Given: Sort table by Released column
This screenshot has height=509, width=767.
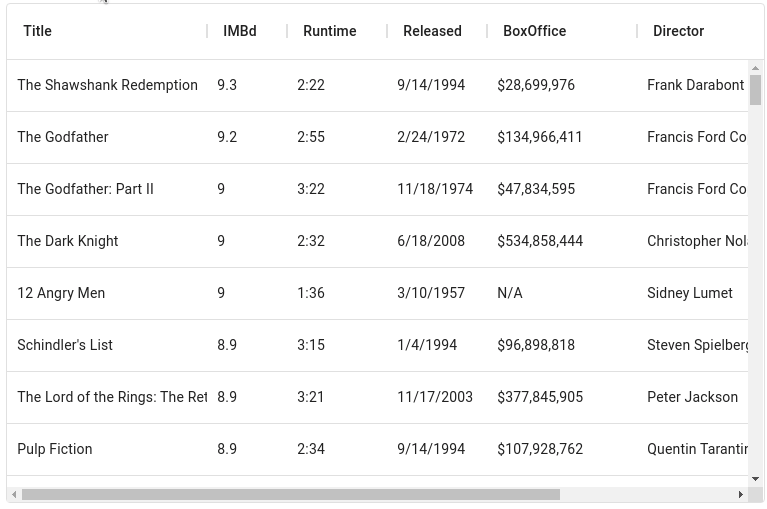Looking at the screenshot, I should click(432, 31).
